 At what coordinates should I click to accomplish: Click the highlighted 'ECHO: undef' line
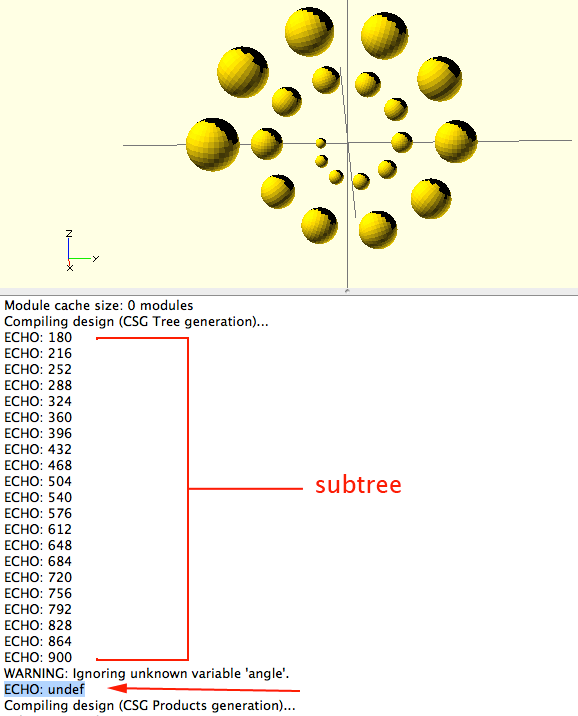44,690
